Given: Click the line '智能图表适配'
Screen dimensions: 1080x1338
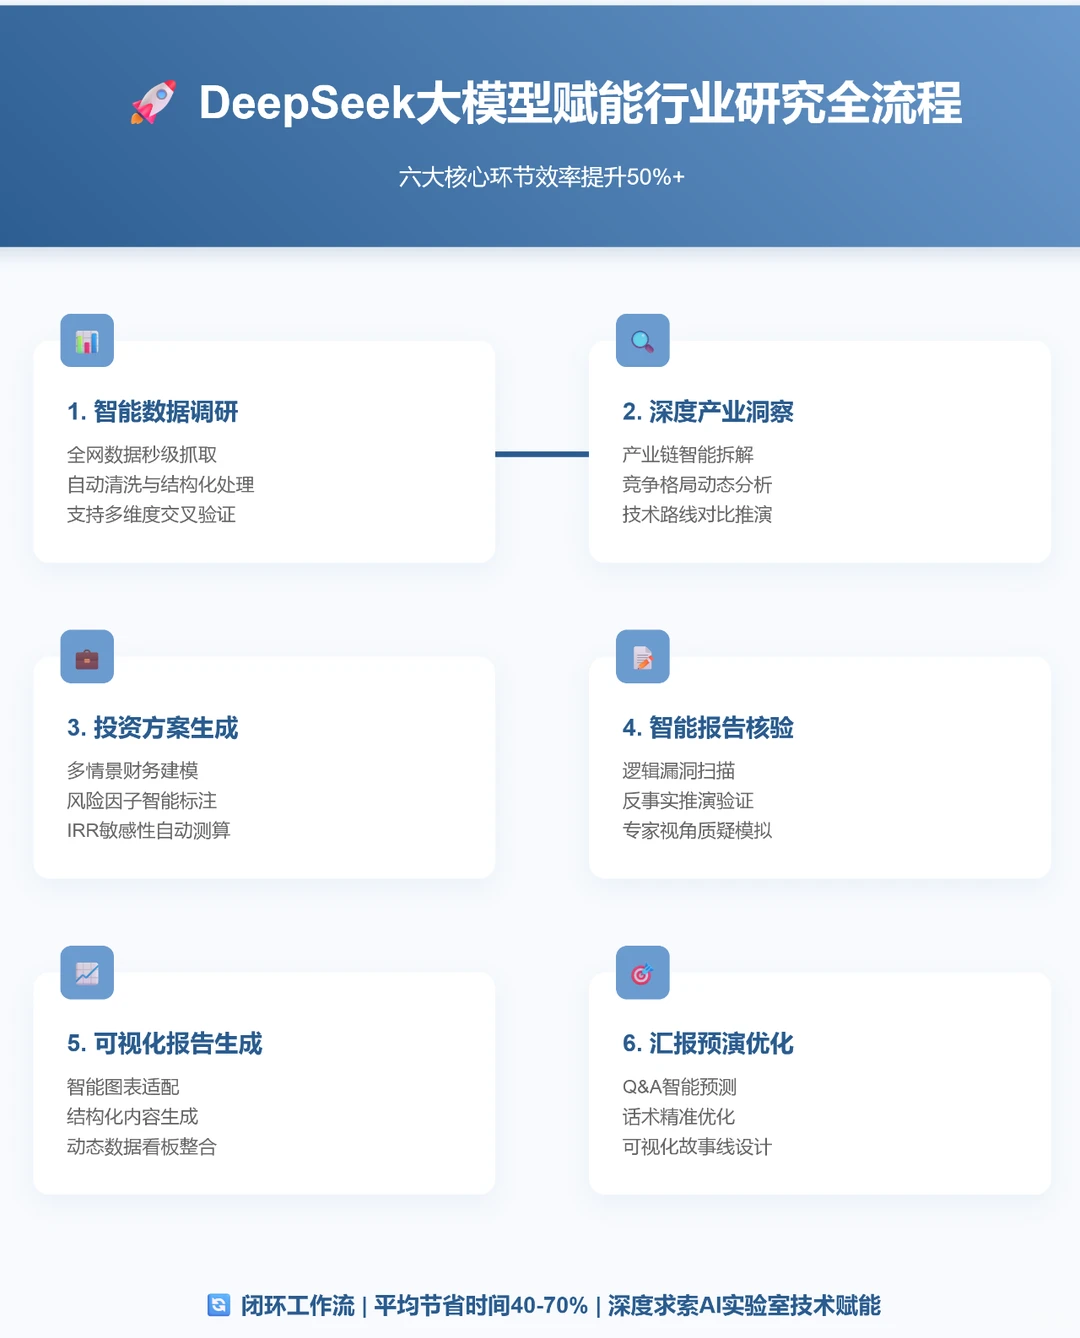Looking at the screenshot, I should tap(123, 1087).
